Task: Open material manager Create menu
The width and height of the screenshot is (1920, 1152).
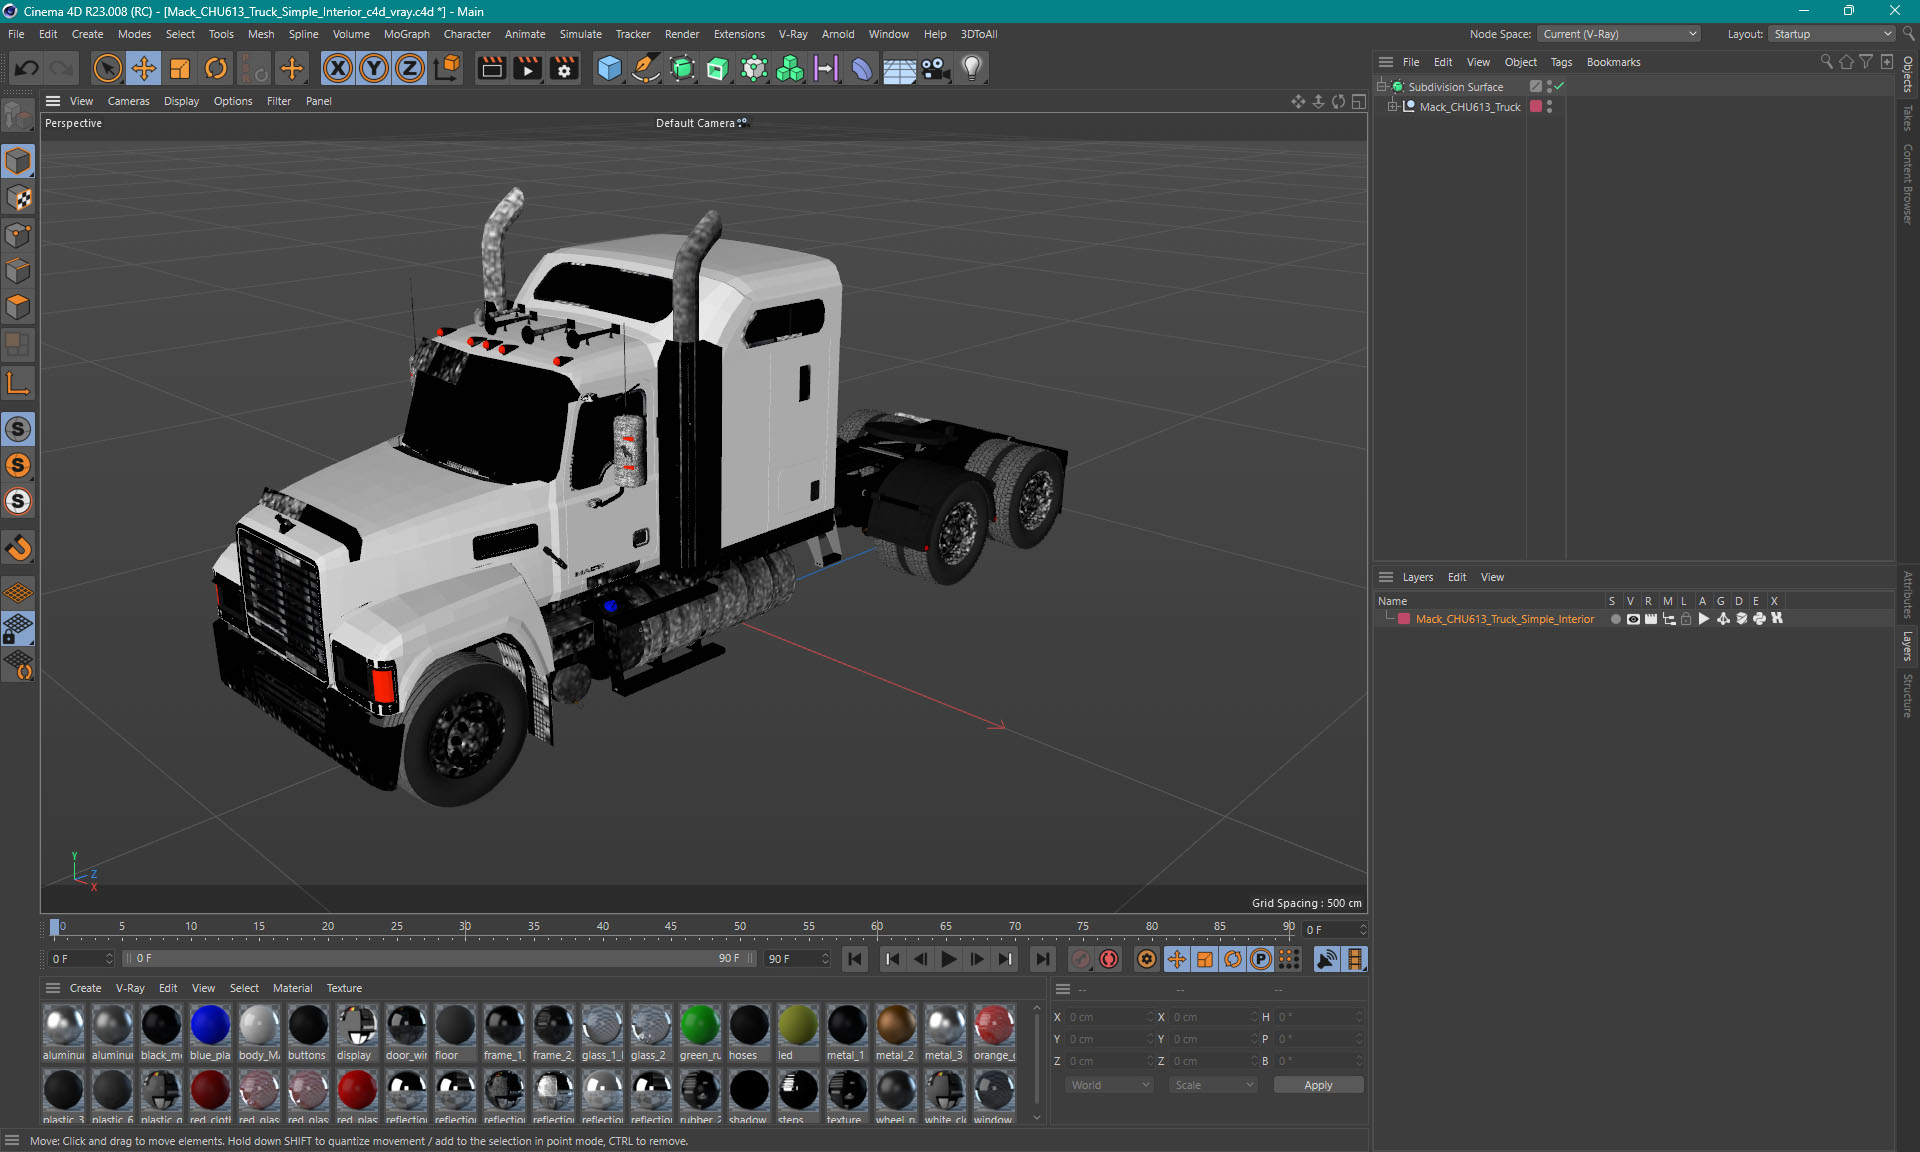Action: [85, 988]
